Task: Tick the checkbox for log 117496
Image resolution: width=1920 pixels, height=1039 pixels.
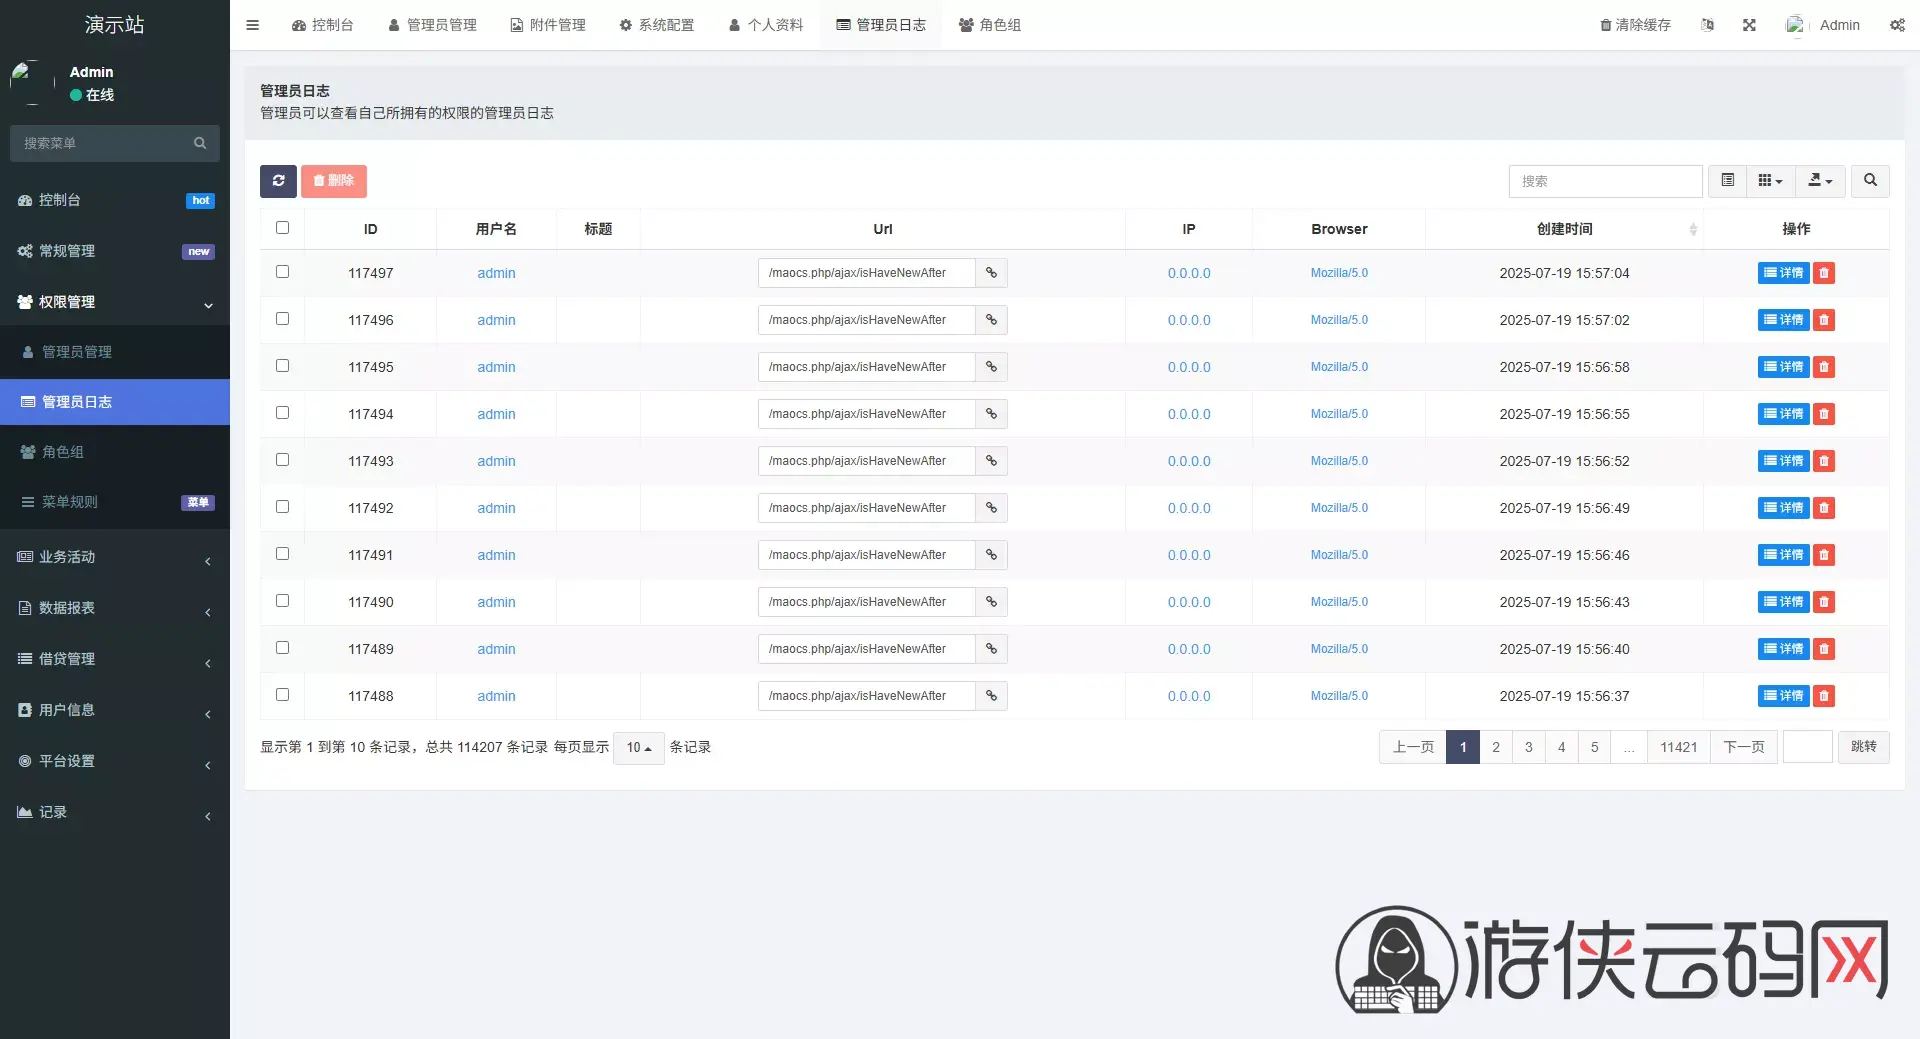Action: [282, 319]
